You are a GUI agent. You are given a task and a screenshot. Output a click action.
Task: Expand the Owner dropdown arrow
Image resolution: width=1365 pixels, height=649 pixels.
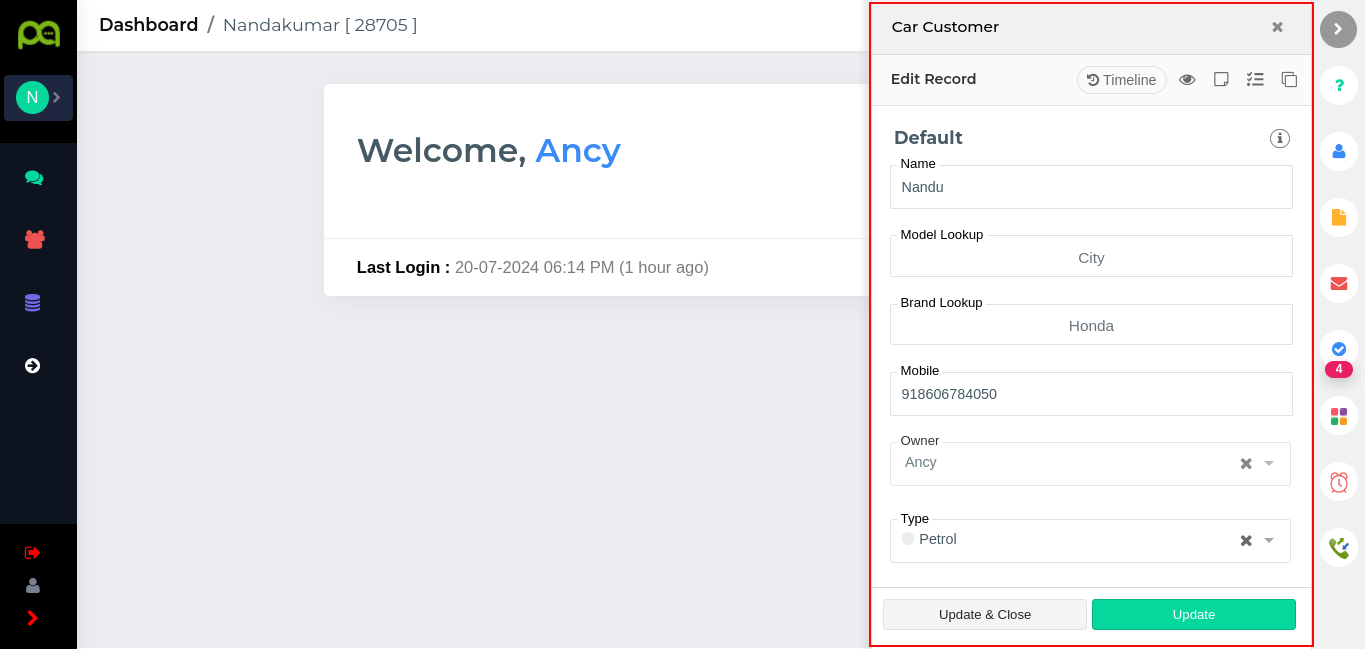[1269, 463]
